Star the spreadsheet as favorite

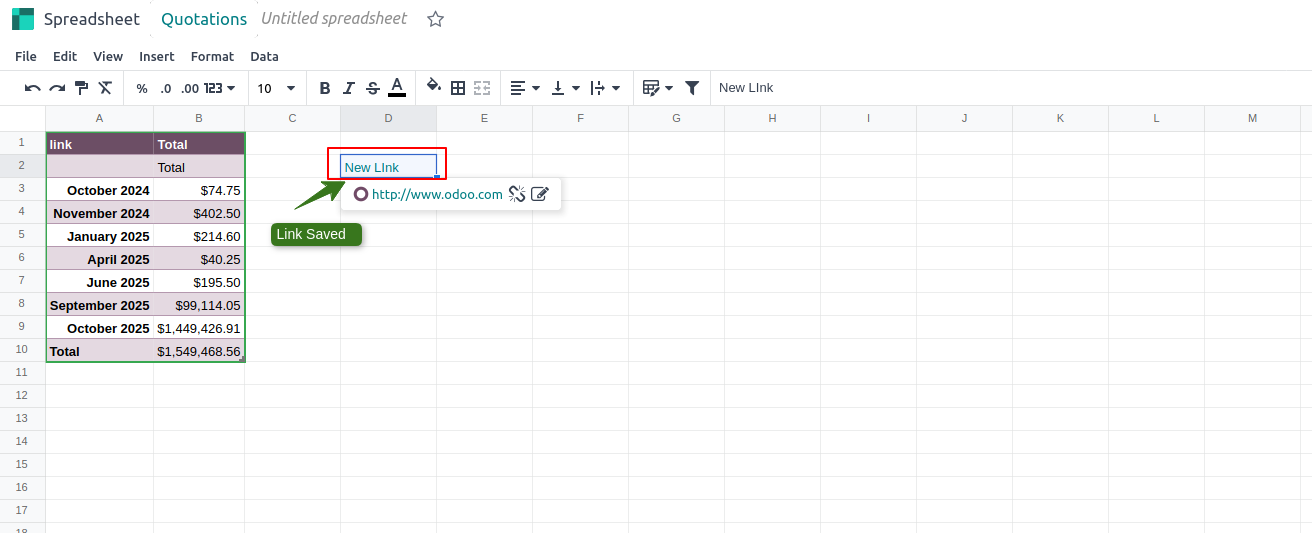tap(435, 19)
